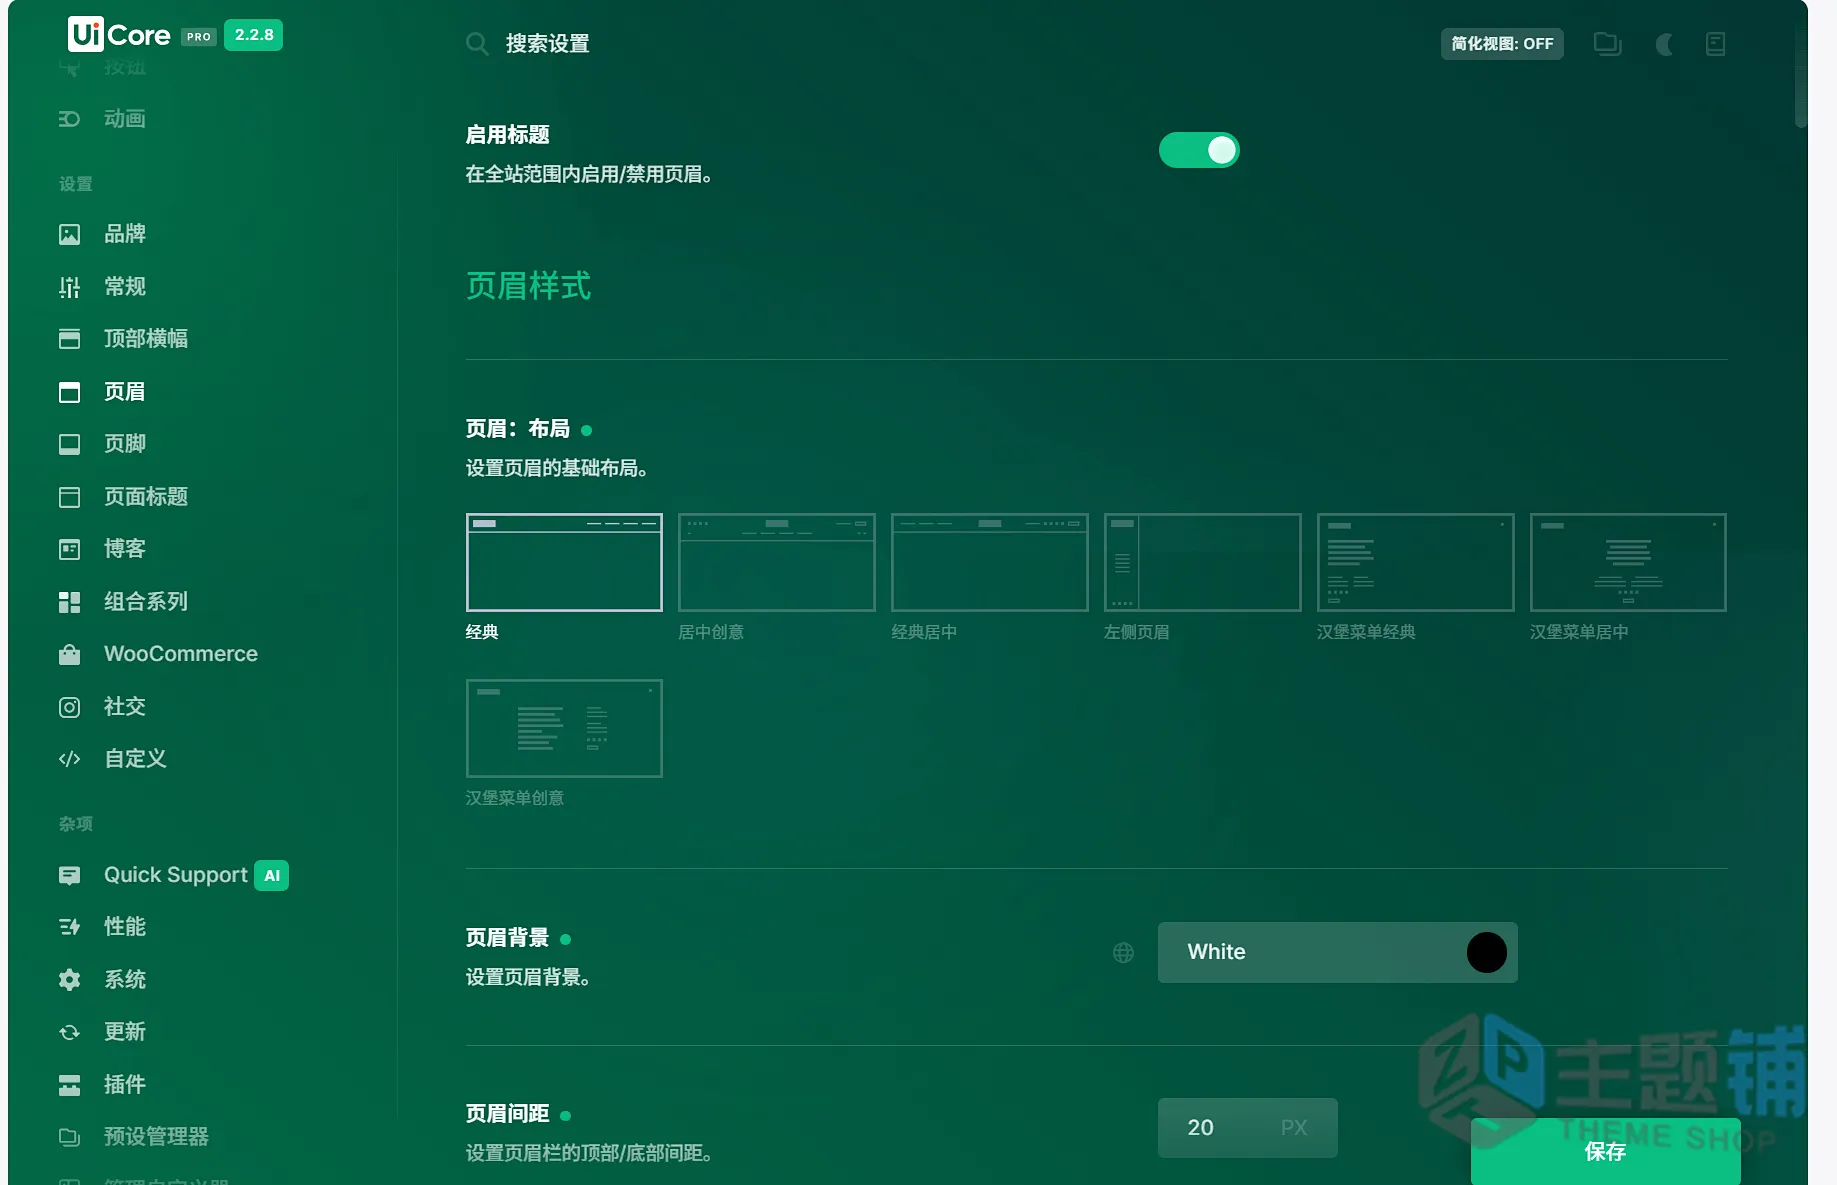The width and height of the screenshot is (1837, 1185).
Task: Open the 社交 menu entry
Action: click(x=125, y=707)
